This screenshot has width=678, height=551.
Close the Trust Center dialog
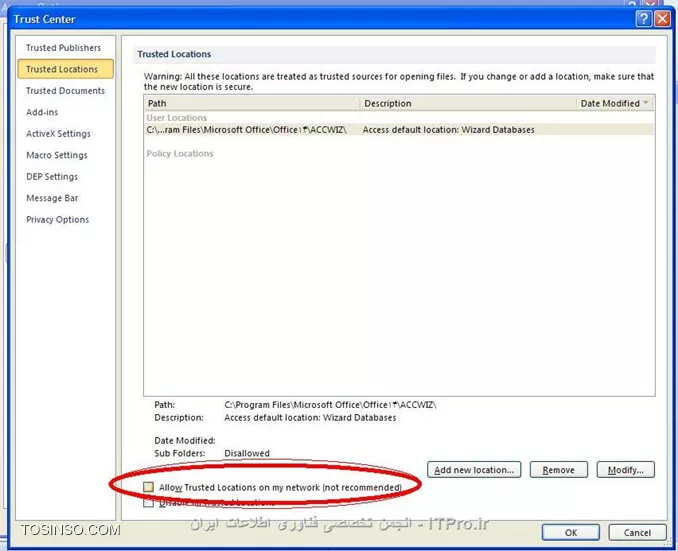[x=661, y=19]
